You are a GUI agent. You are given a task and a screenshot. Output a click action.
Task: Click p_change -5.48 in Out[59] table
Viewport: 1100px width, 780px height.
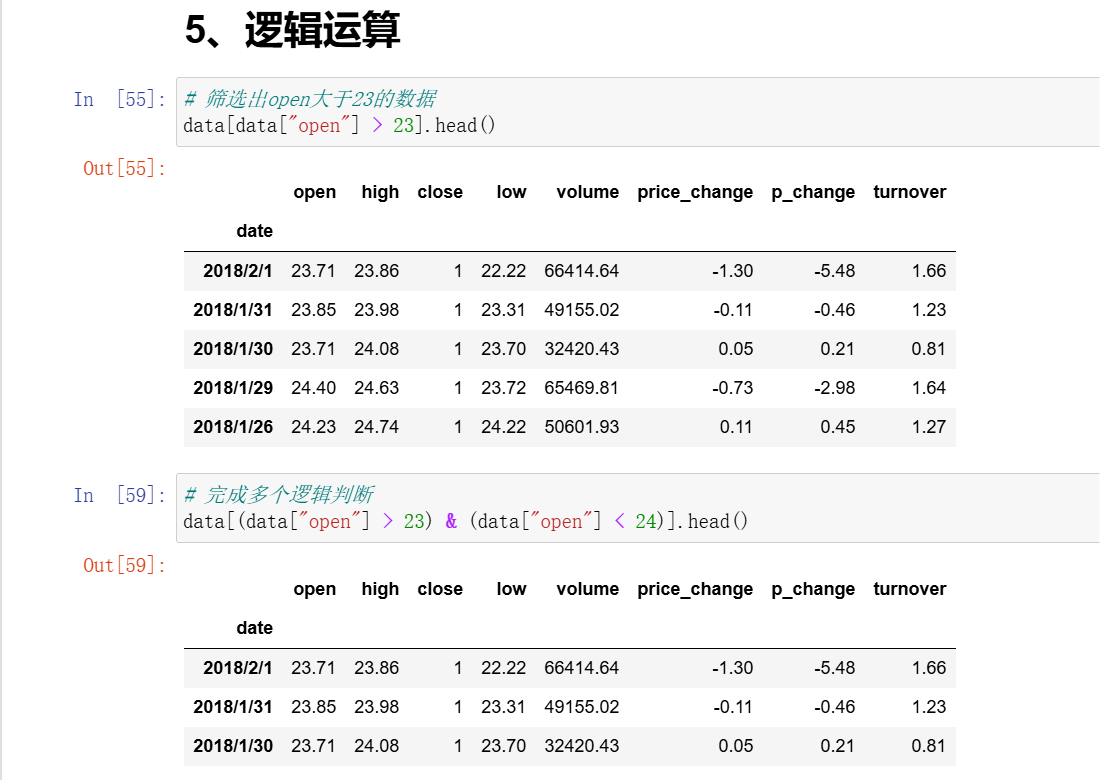tap(835, 668)
